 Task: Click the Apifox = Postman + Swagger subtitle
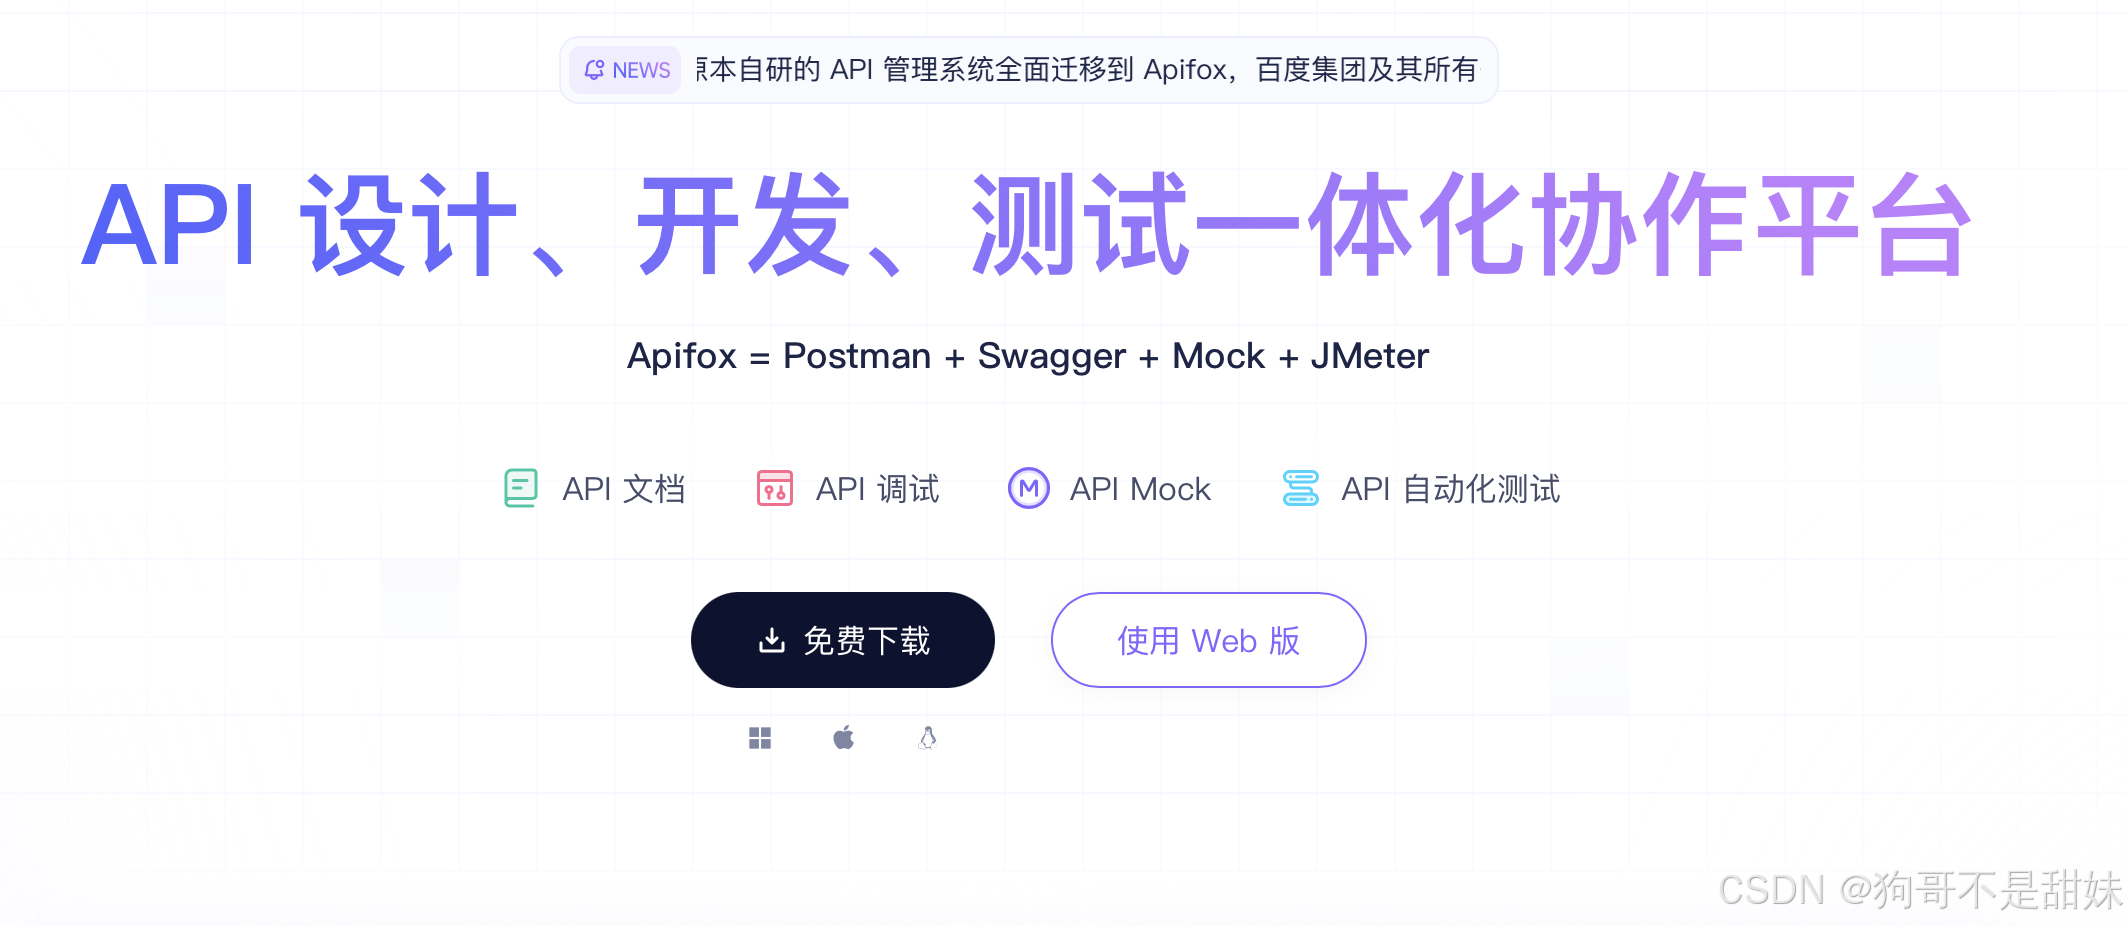(x=1028, y=356)
